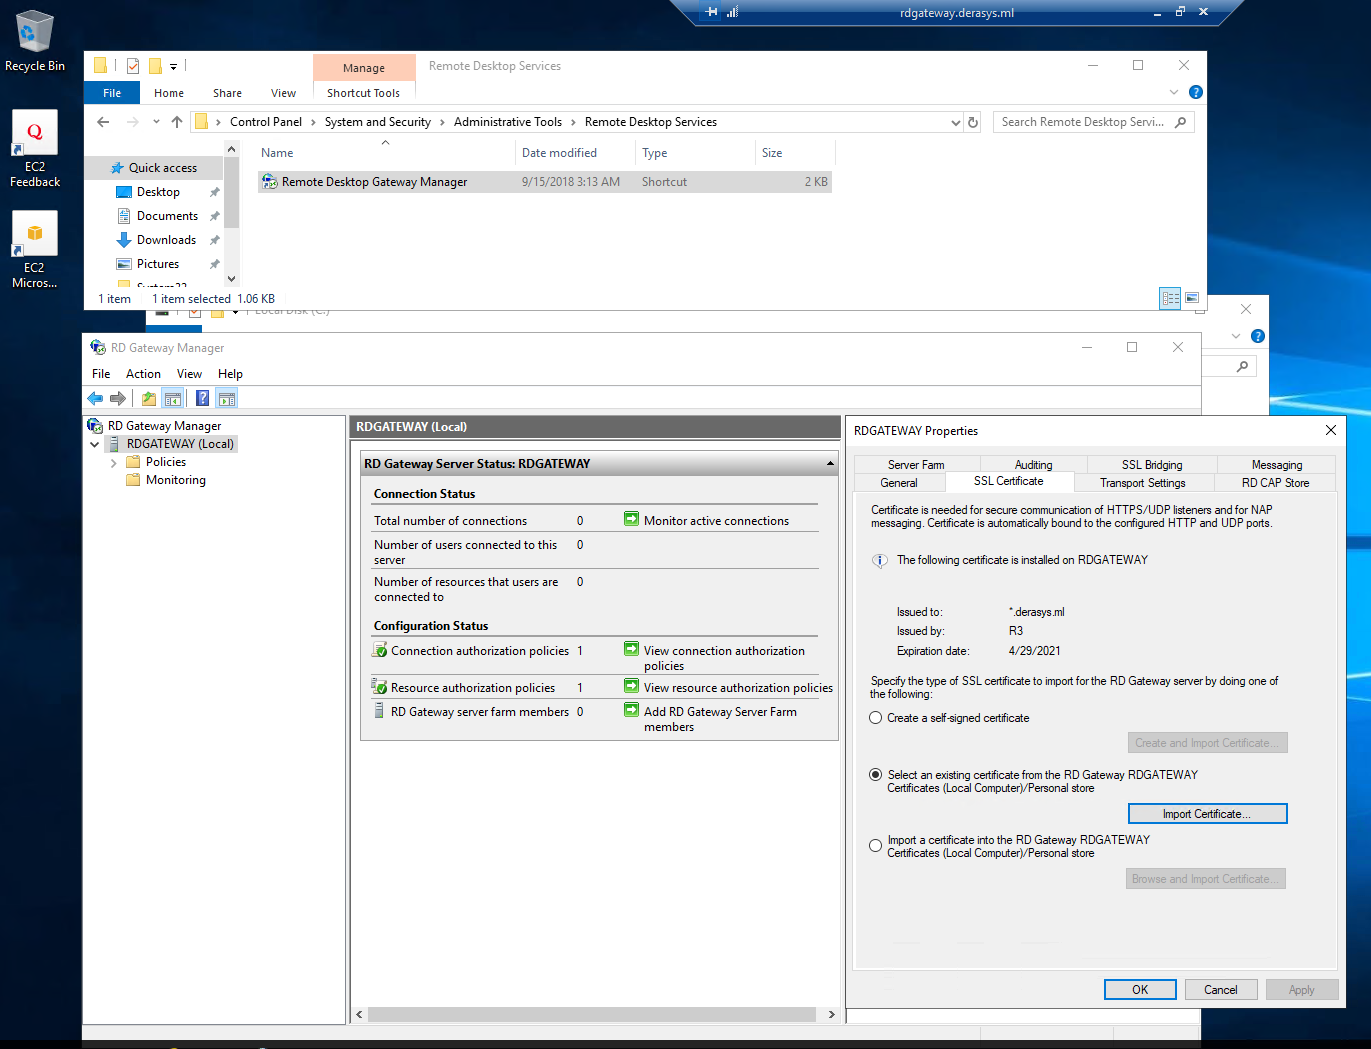Viewport: 1371px width, 1049px height.
Task: Click Cancel in RDGATEWAY Properties
Action: (1221, 990)
